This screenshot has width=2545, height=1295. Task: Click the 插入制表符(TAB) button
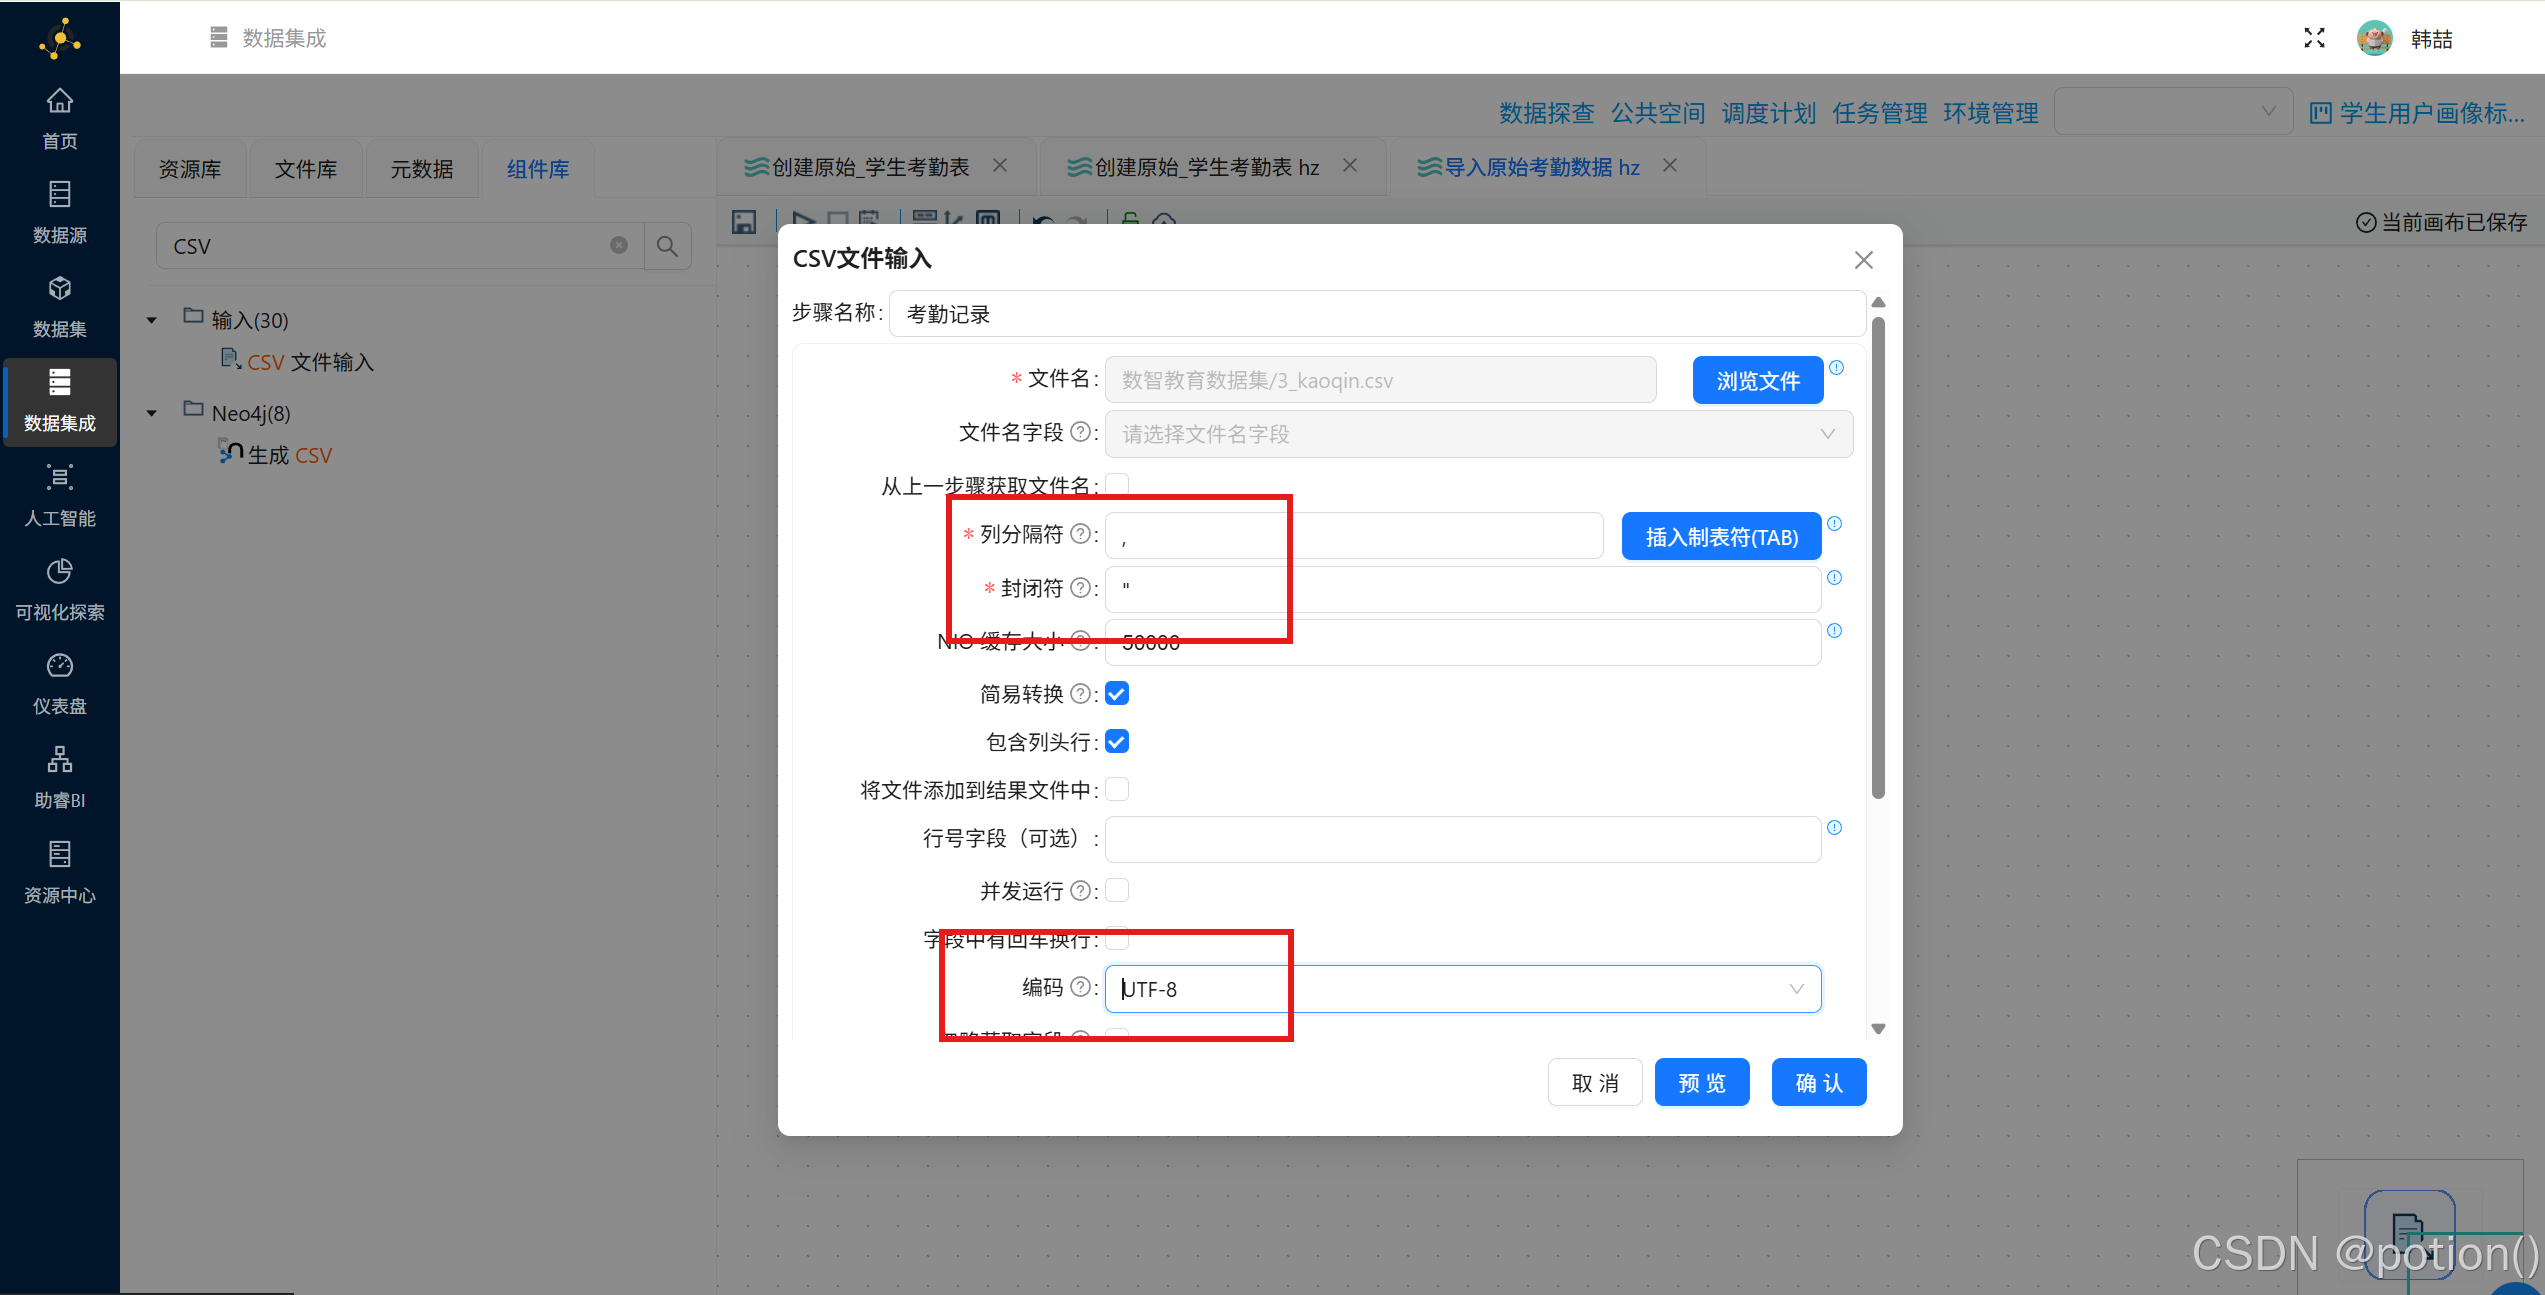tap(1721, 537)
